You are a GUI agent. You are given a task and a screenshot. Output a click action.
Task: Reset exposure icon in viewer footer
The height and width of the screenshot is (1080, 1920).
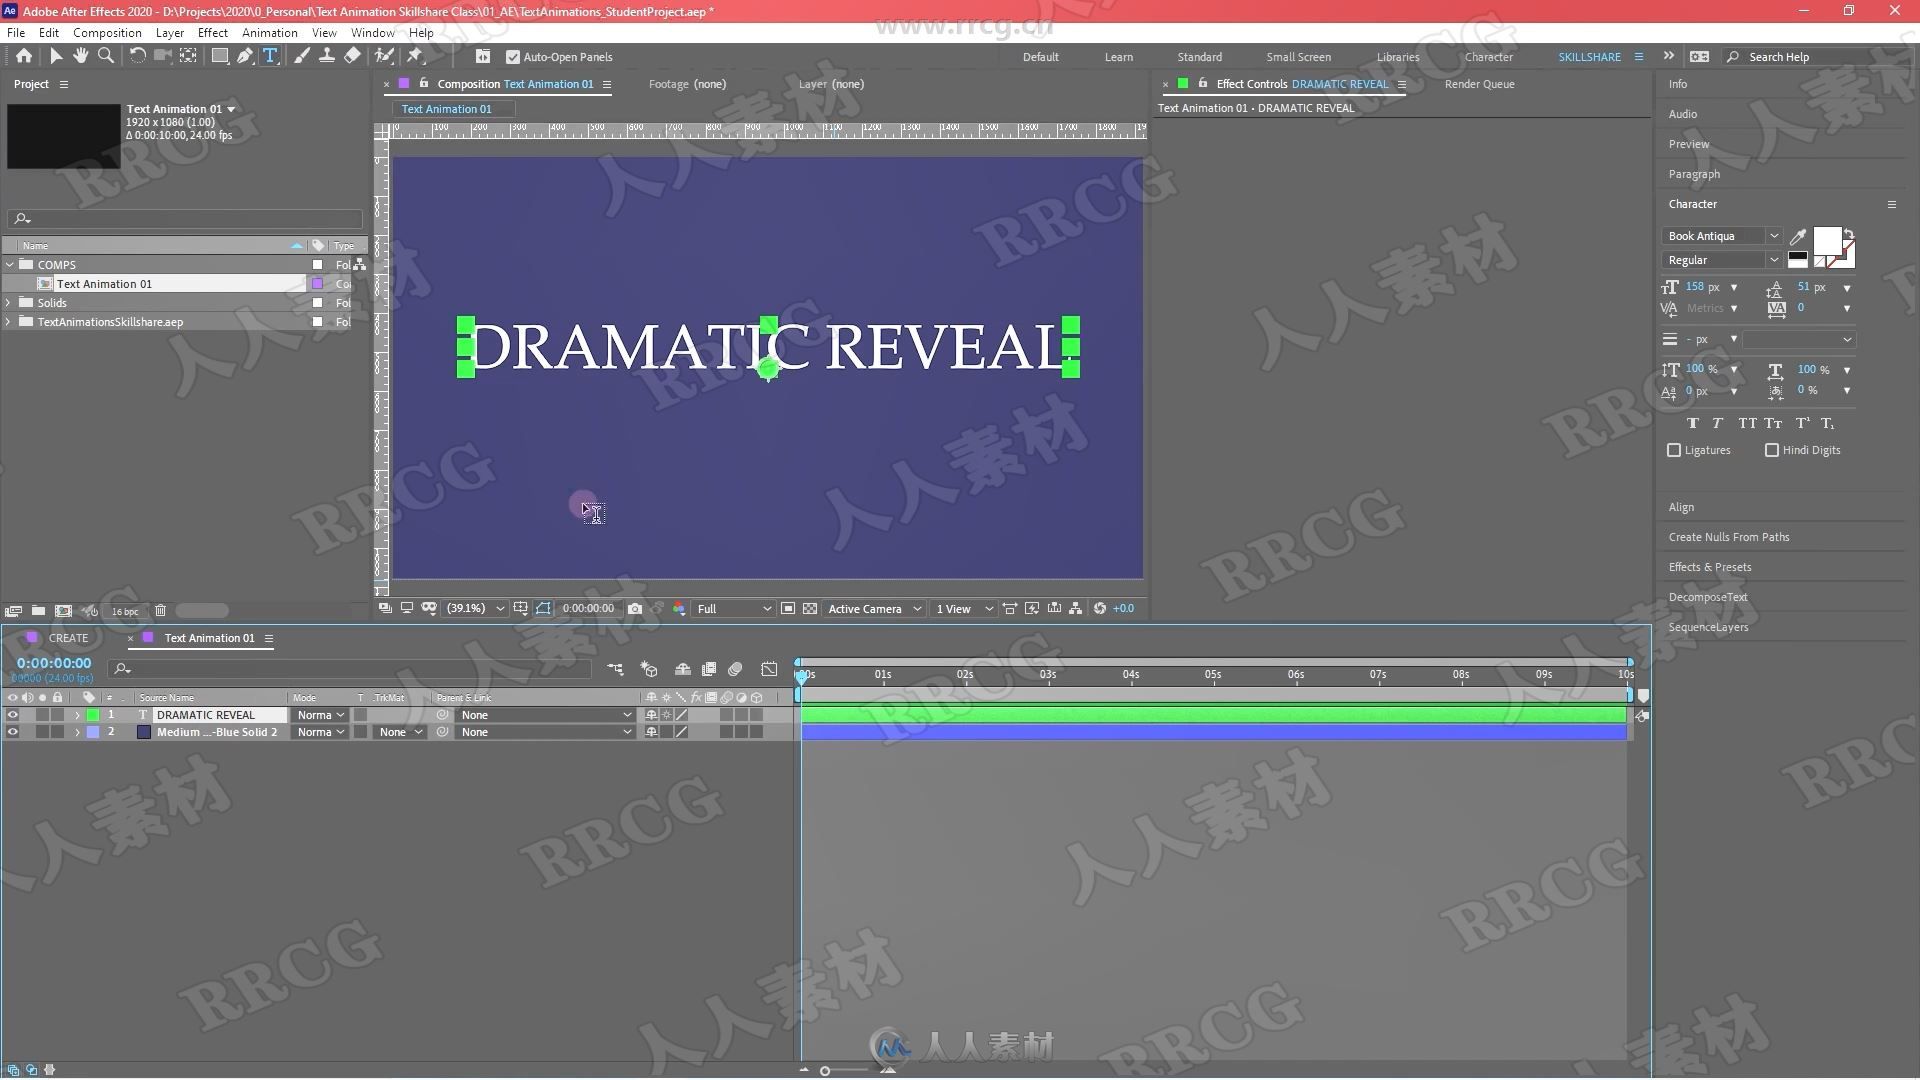click(1100, 608)
